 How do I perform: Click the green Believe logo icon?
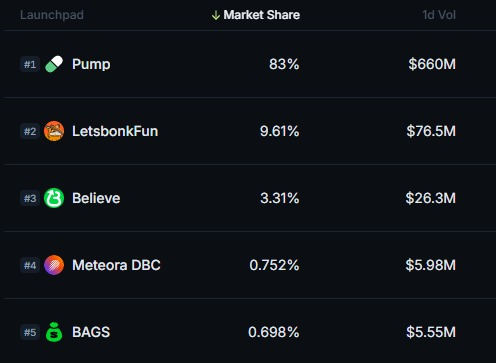pyautogui.click(x=54, y=198)
